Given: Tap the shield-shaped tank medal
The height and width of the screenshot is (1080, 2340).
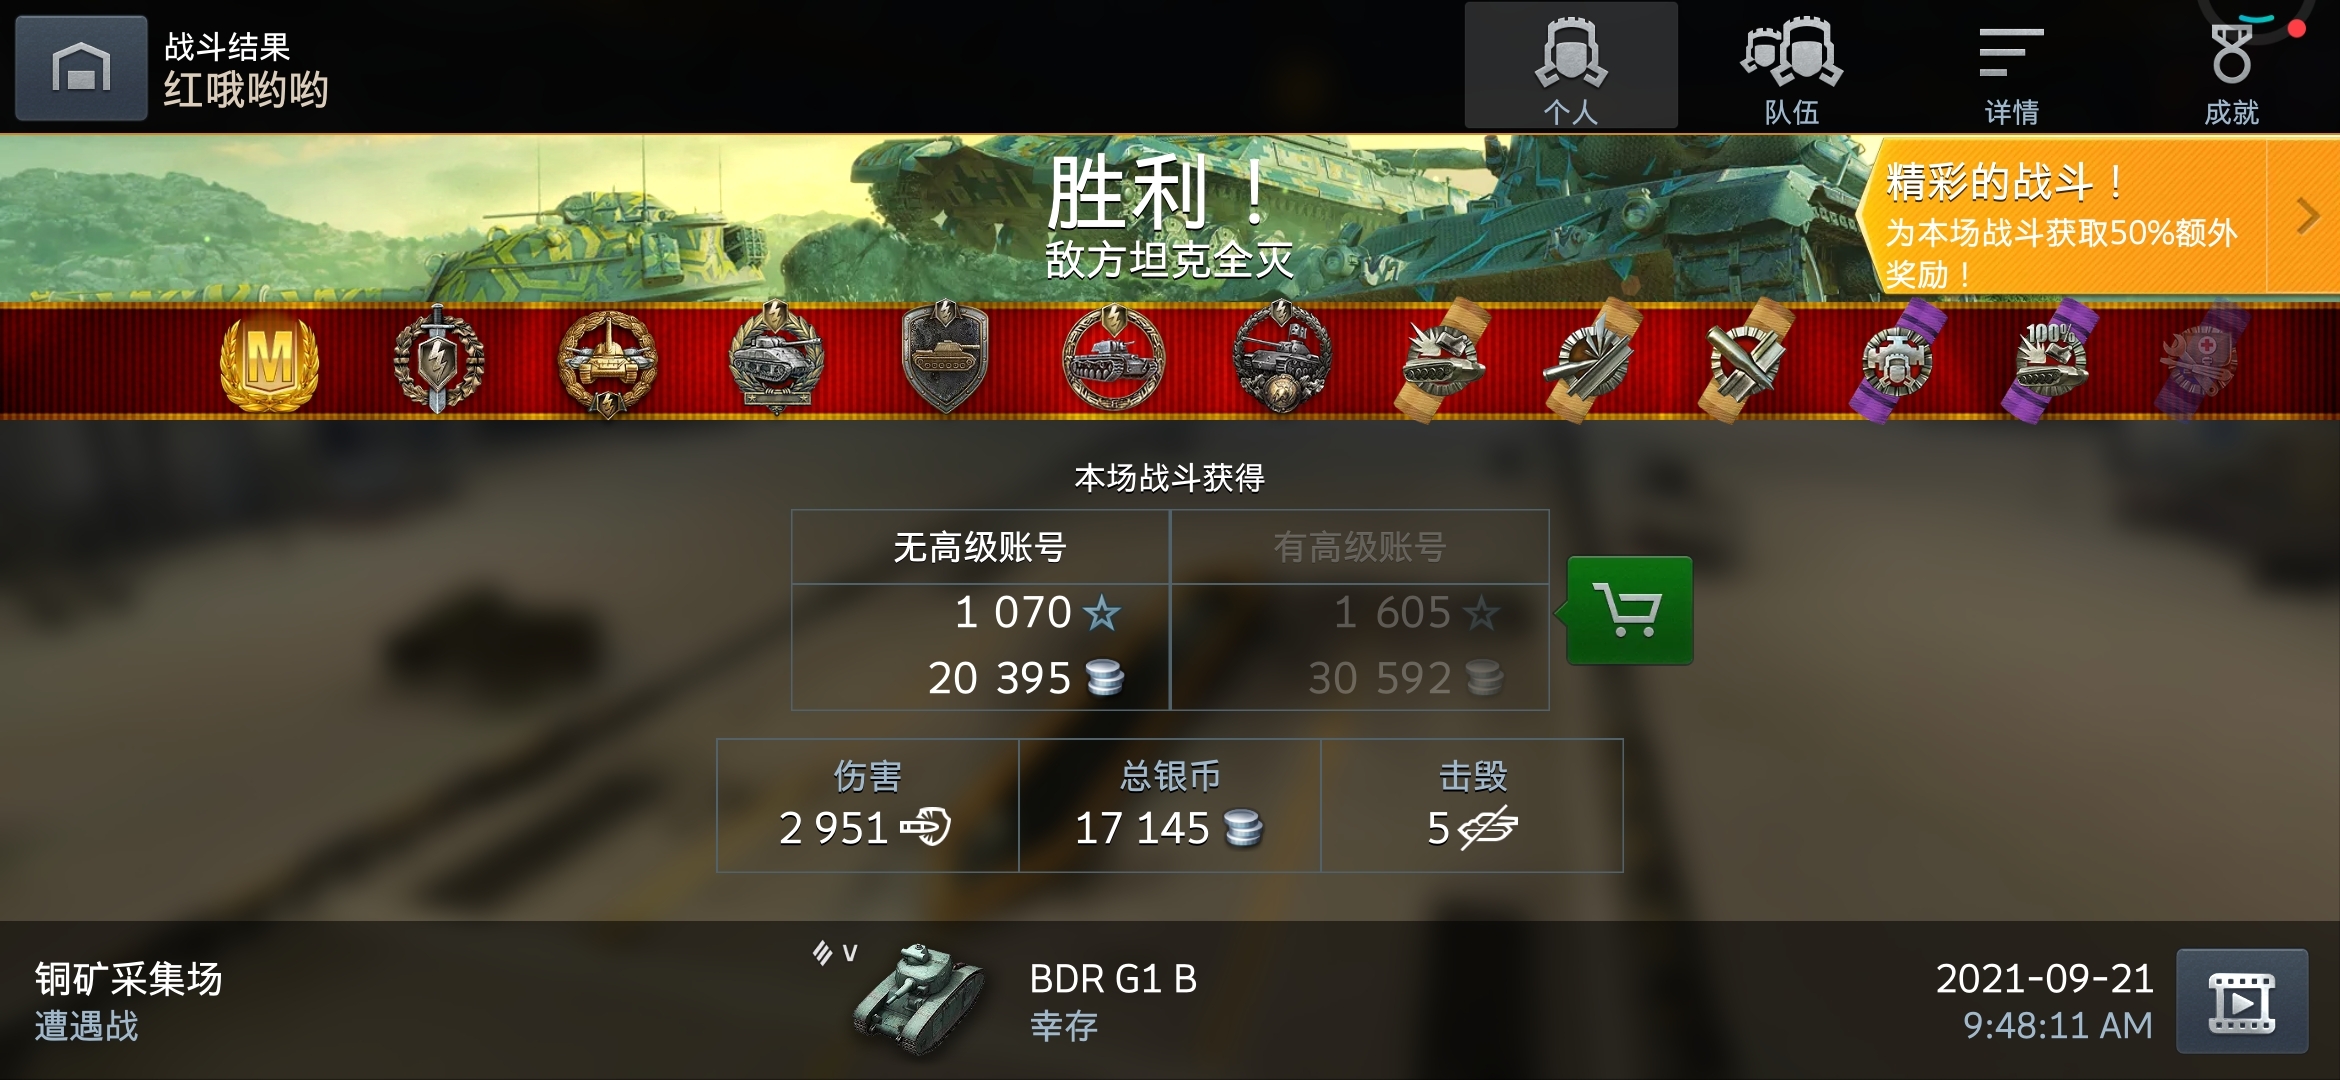Looking at the screenshot, I should [945, 358].
